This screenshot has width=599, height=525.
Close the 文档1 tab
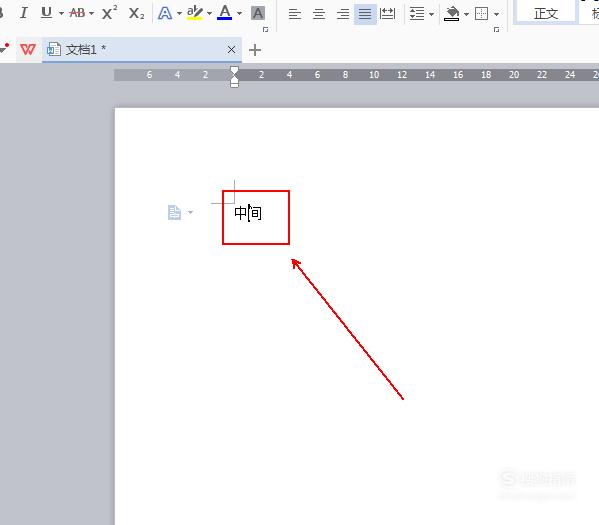pos(231,49)
